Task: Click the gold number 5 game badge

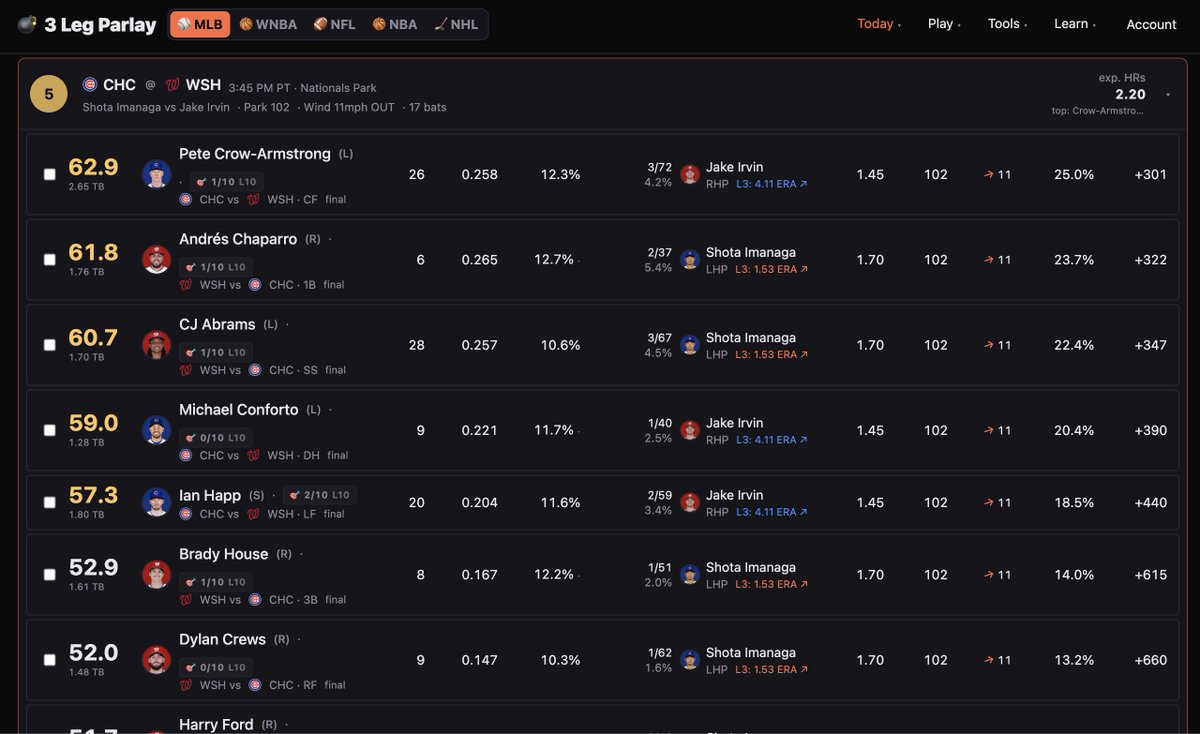Action: 49,94
